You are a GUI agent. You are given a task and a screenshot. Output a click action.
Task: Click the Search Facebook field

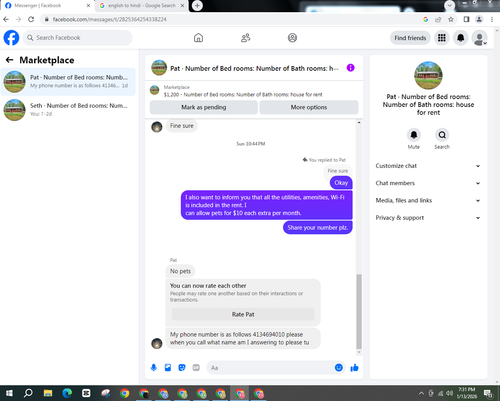(x=78, y=38)
